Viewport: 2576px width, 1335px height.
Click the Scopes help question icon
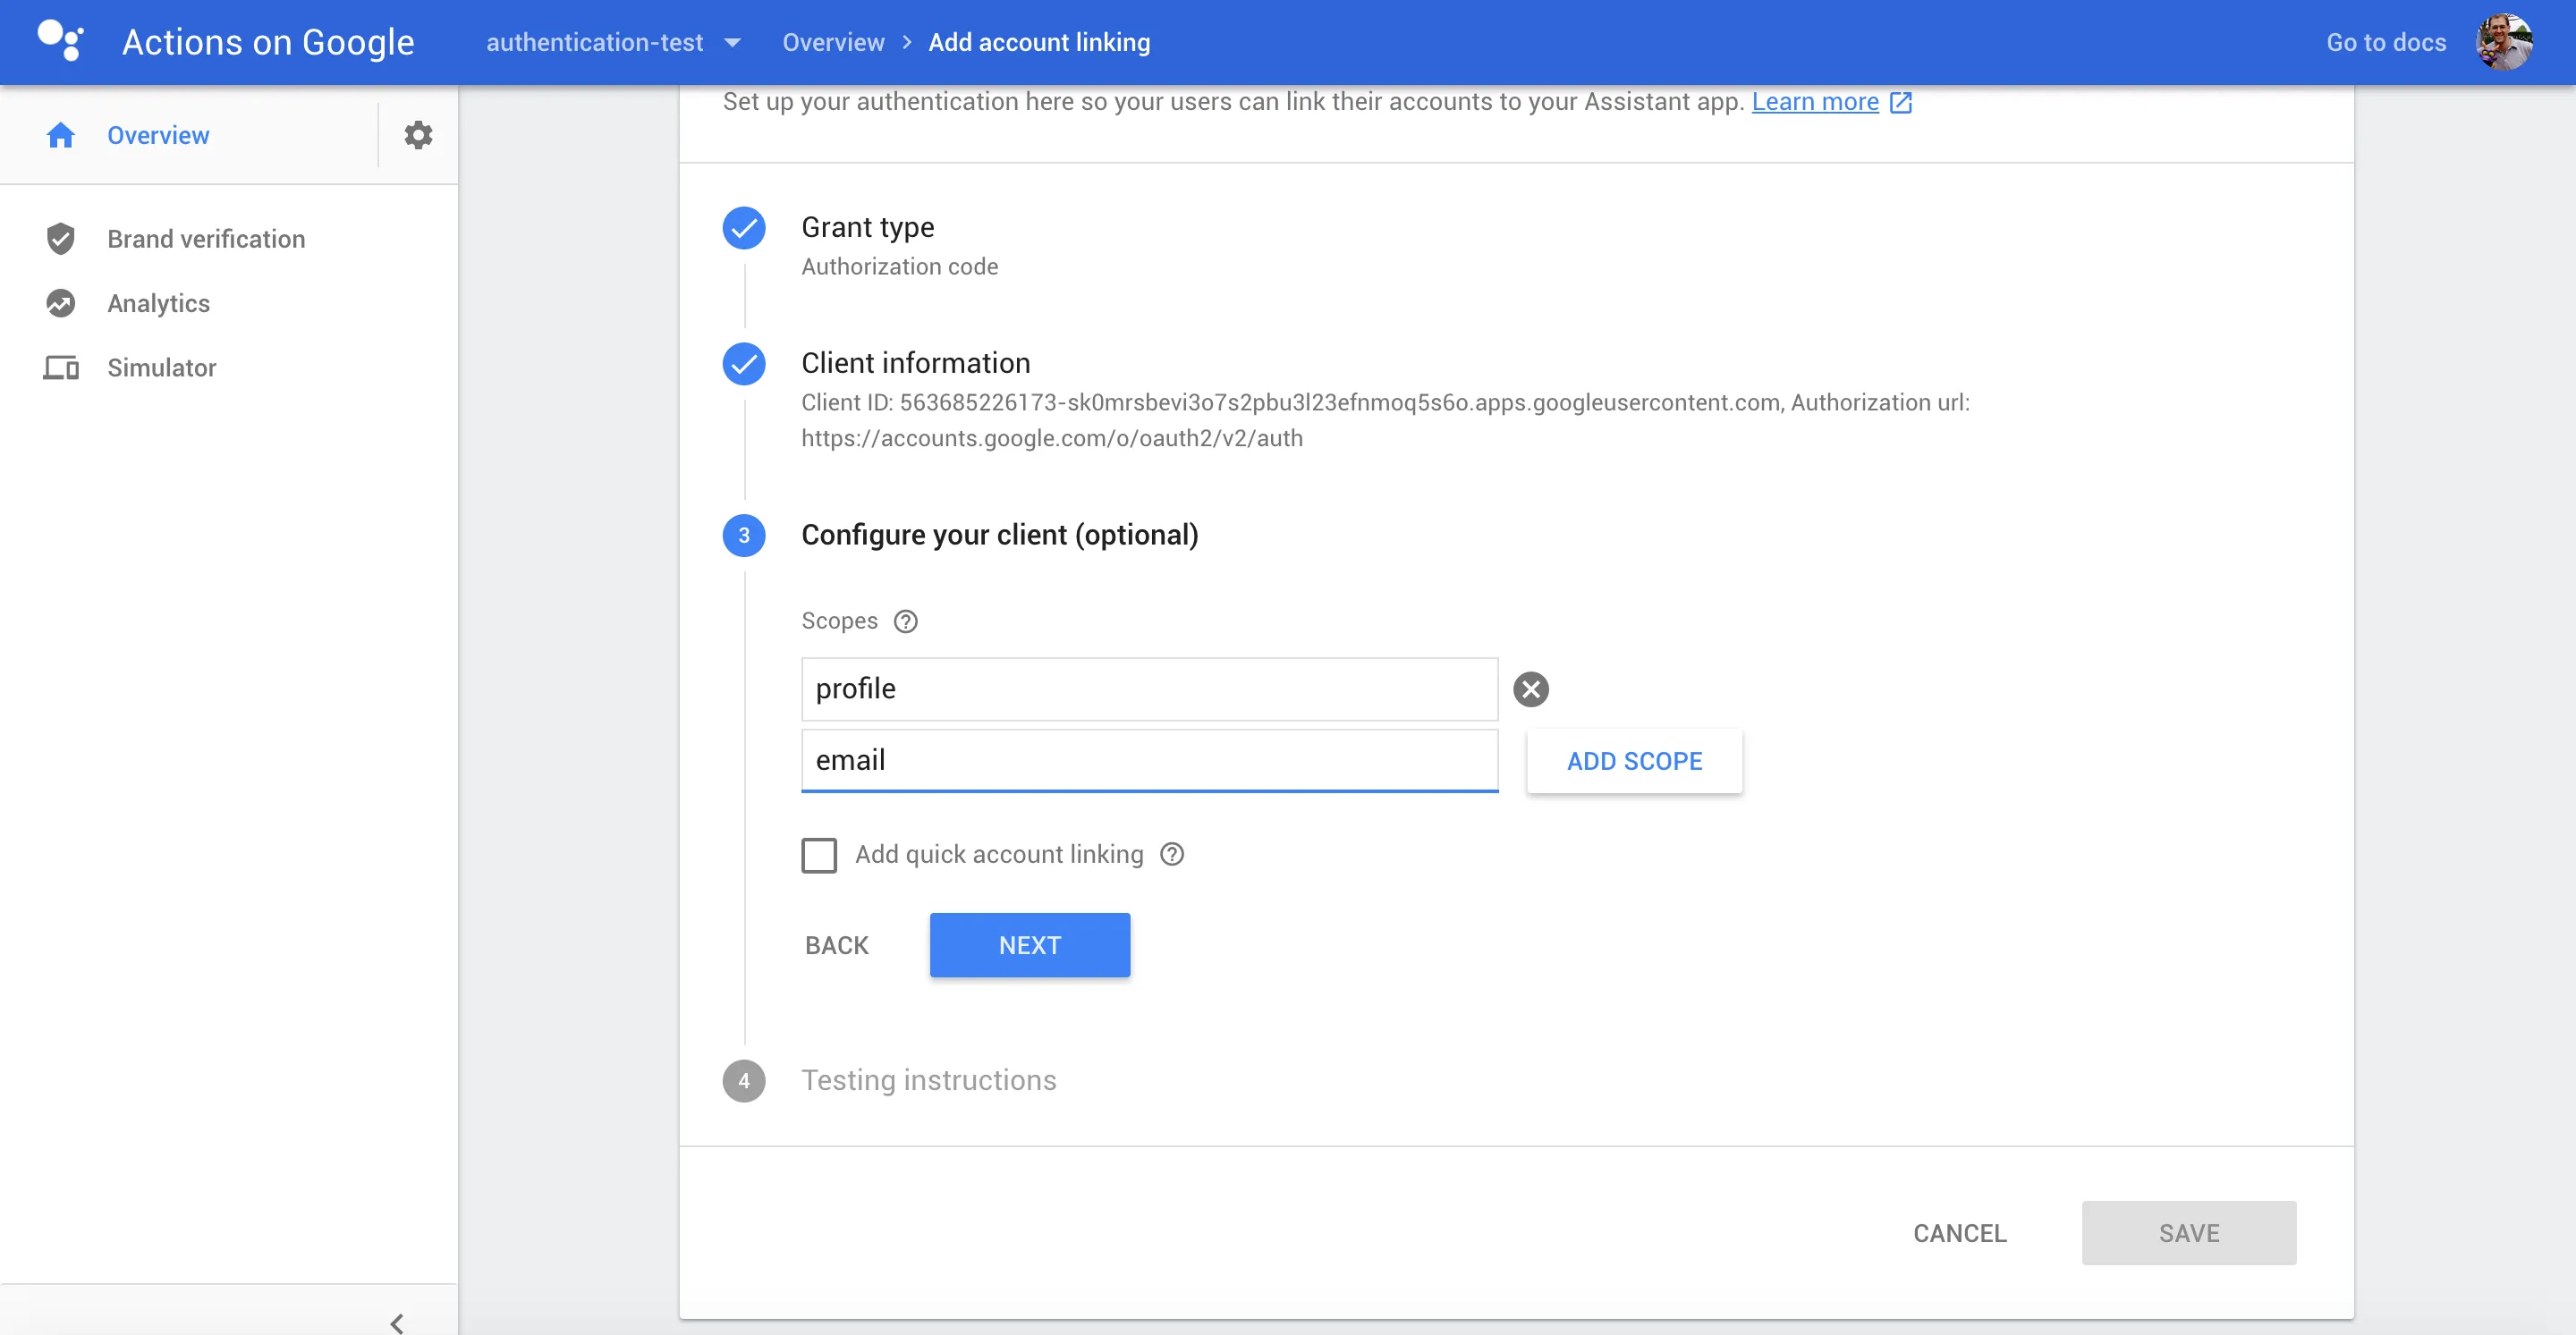coord(905,621)
